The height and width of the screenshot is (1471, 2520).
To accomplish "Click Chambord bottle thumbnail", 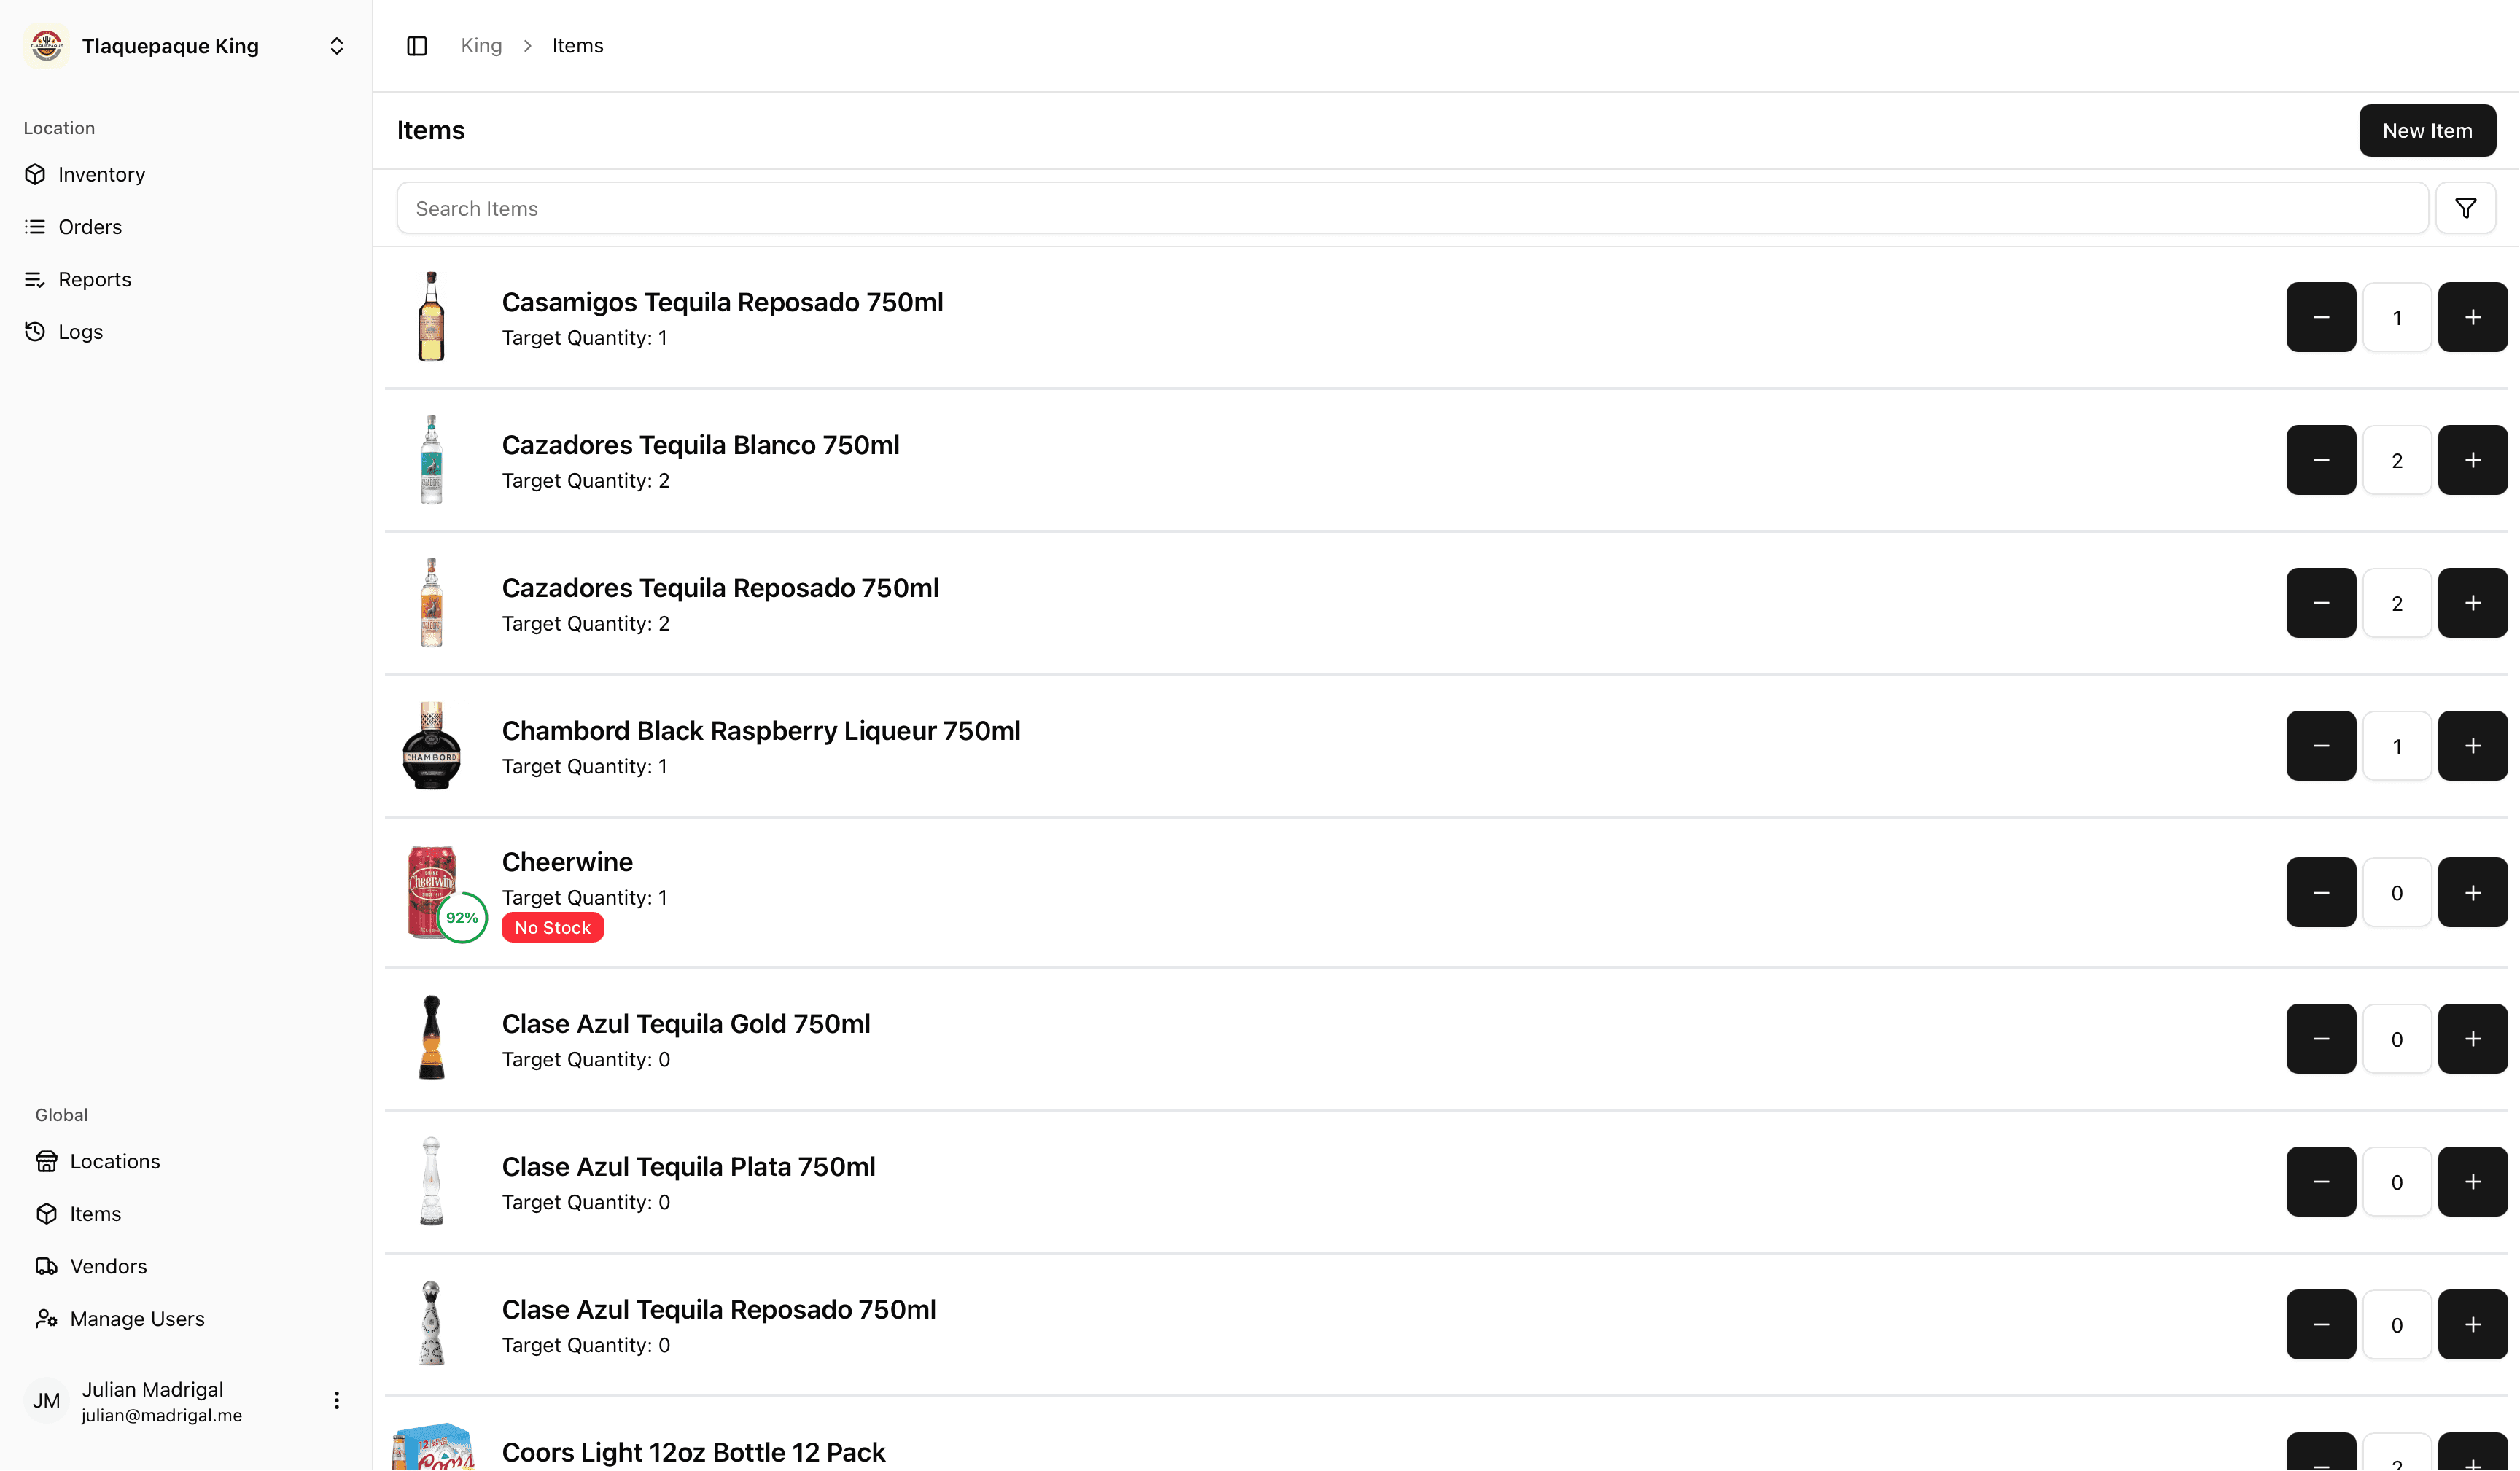I will point(431,745).
